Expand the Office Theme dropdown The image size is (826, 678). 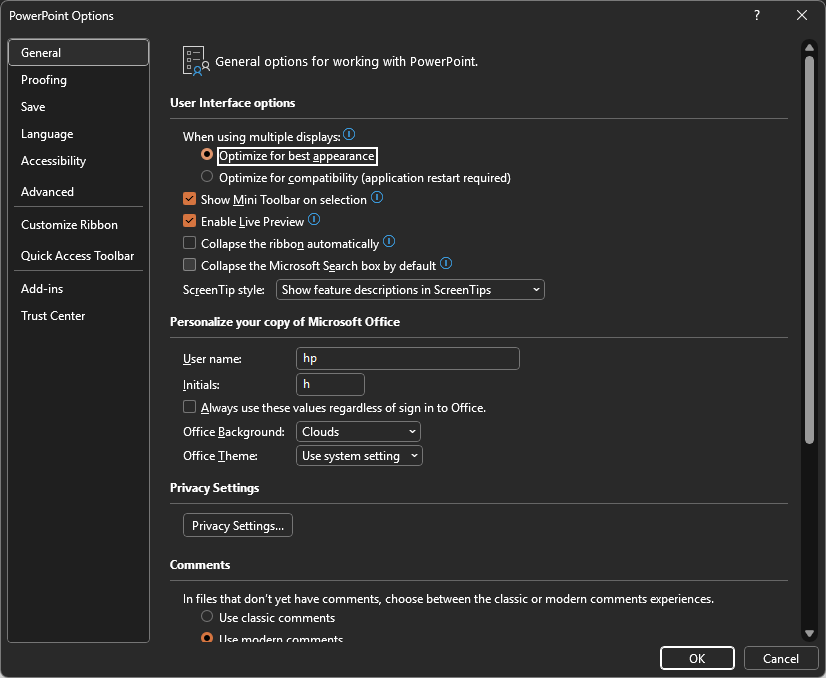coord(359,456)
